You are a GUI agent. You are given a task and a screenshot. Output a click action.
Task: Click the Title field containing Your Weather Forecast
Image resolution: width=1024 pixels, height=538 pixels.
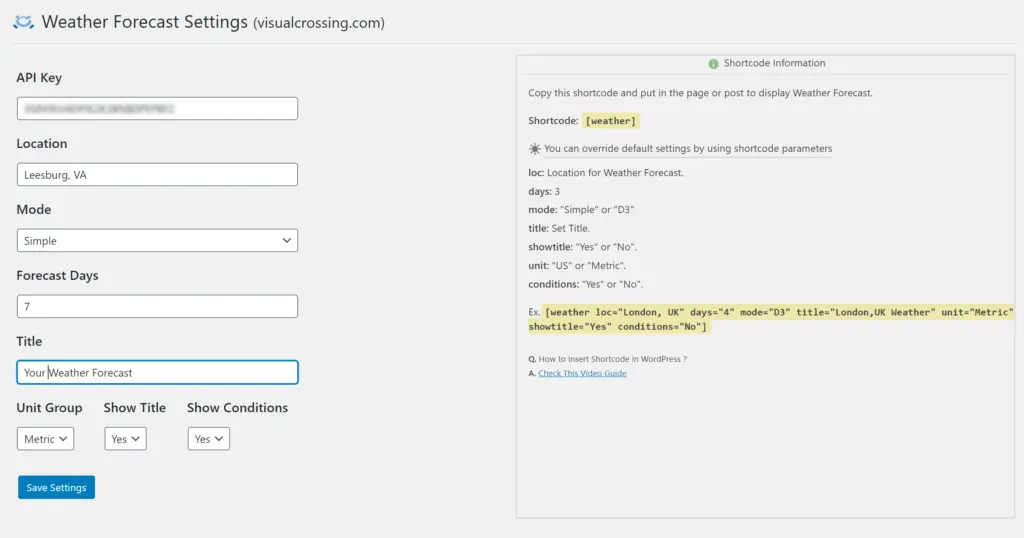pos(157,373)
